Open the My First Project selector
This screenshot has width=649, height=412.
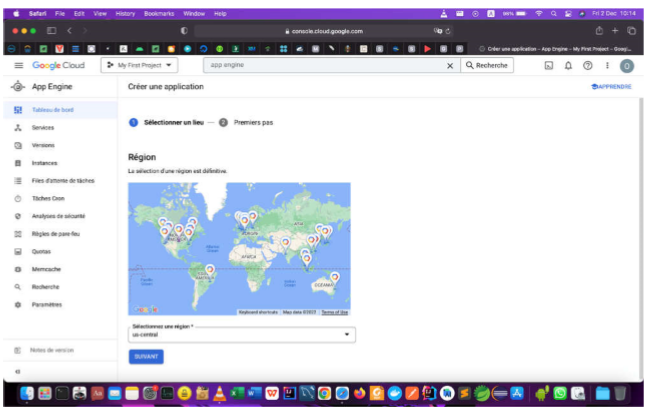pos(139,65)
